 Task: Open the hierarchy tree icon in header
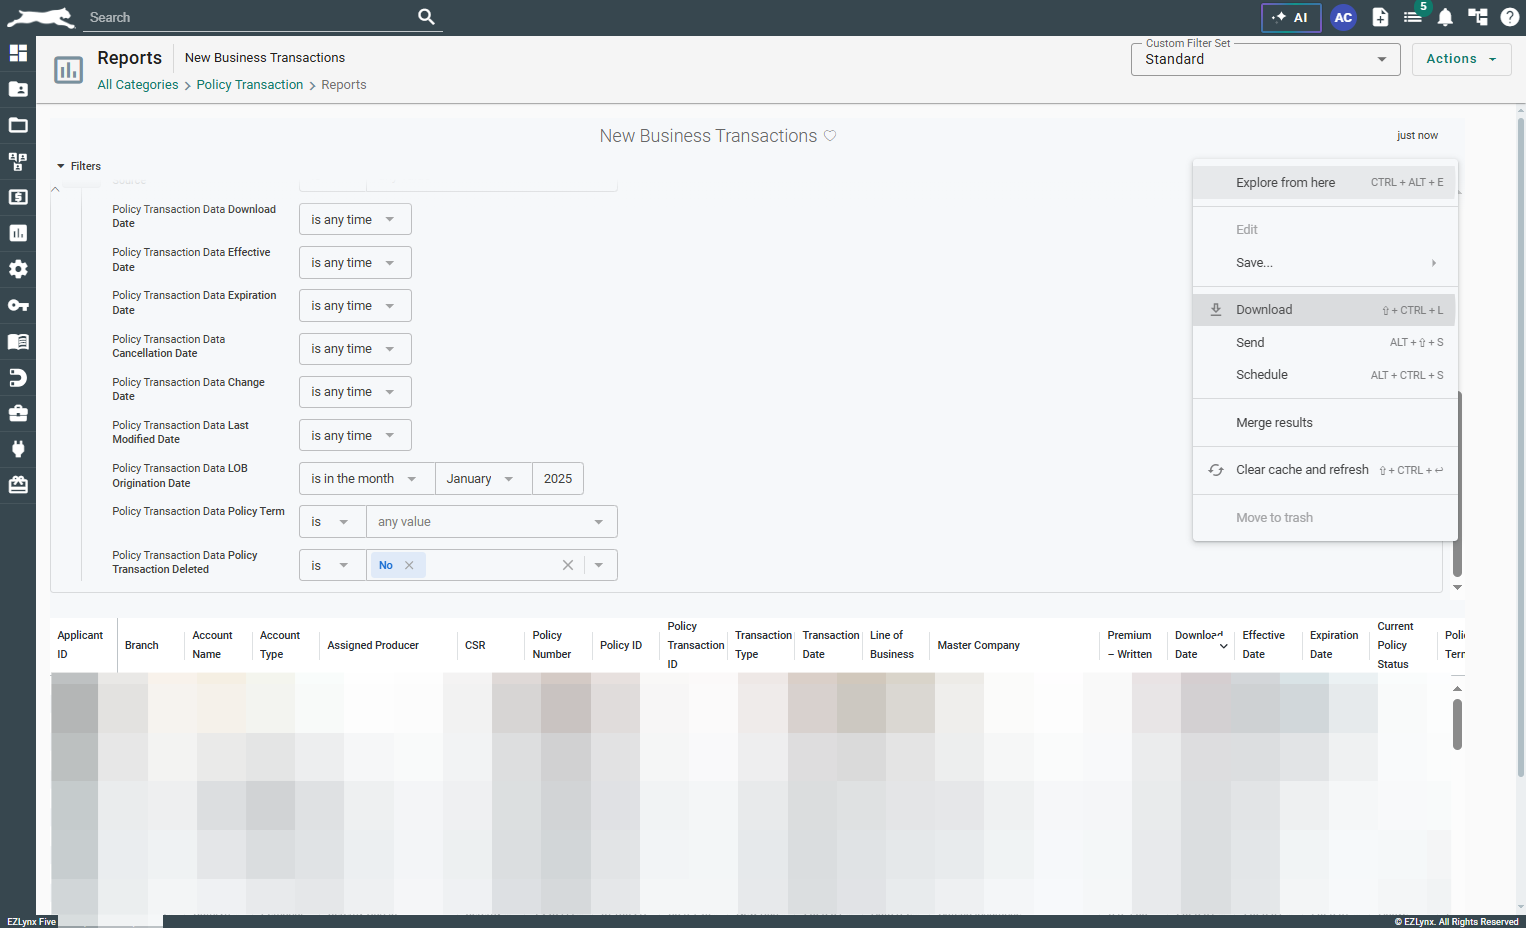1478,17
